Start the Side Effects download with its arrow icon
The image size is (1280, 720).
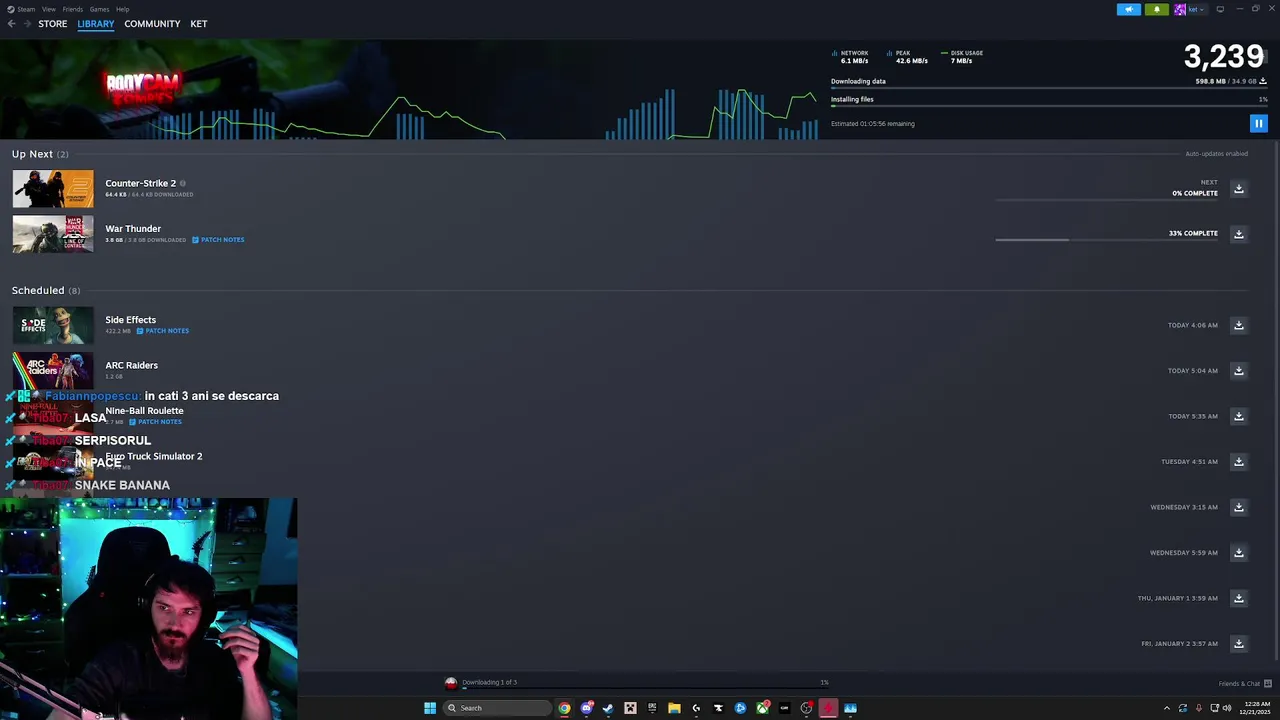[1238, 325]
